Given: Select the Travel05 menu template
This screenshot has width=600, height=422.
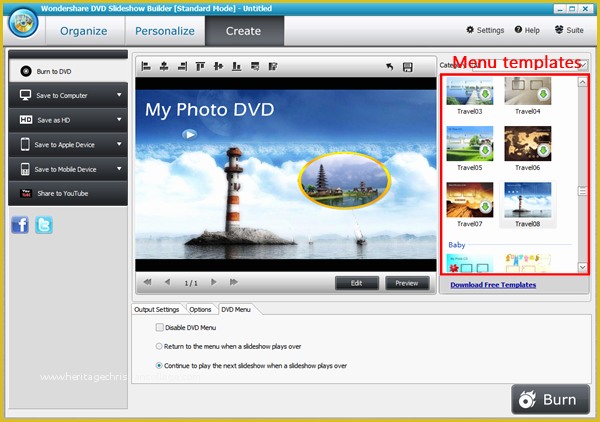Looking at the screenshot, I should click(470, 148).
